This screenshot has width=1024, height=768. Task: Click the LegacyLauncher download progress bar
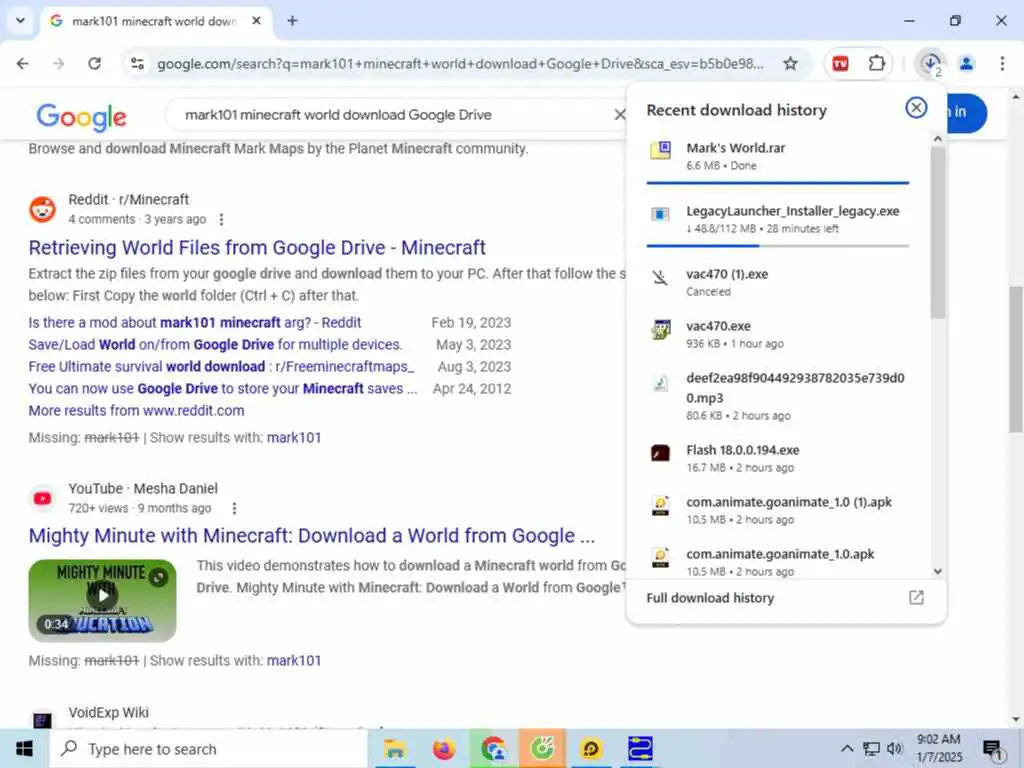coord(777,246)
